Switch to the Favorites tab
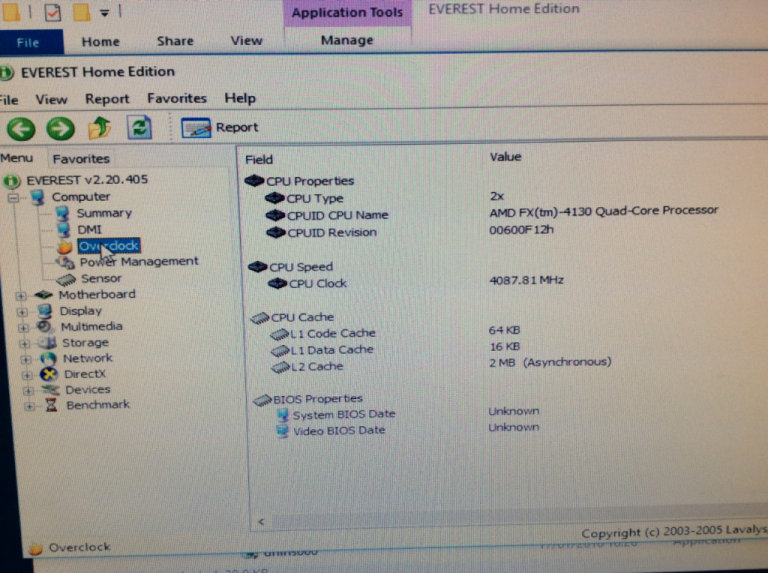 click(x=81, y=158)
